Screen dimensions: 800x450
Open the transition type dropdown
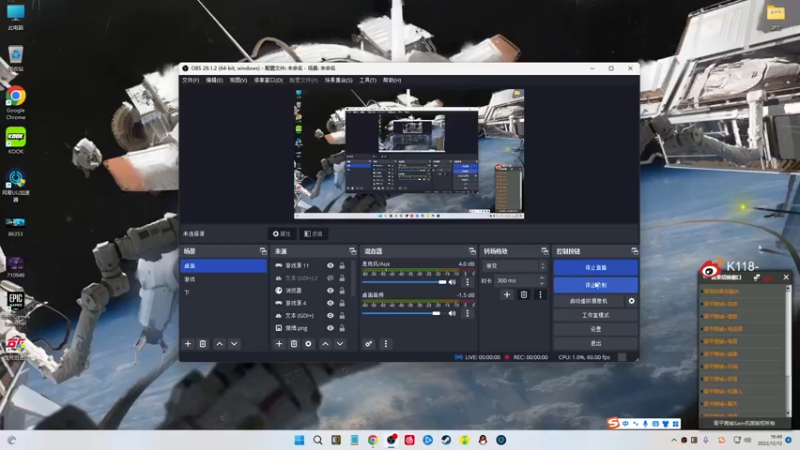click(514, 266)
